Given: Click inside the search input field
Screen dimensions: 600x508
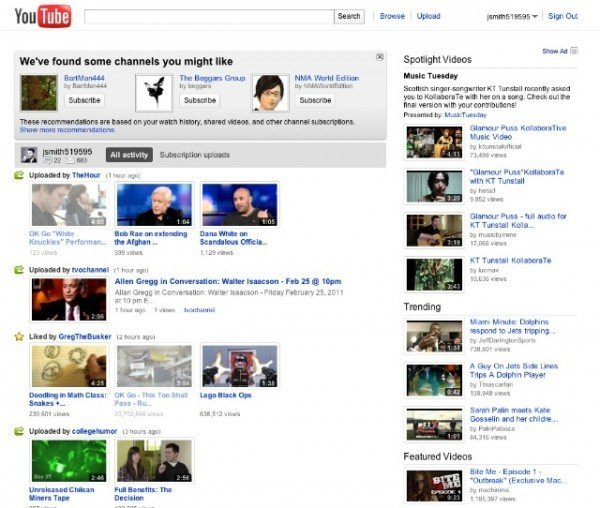Looking at the screenshot, I should [x=209, y=16].
